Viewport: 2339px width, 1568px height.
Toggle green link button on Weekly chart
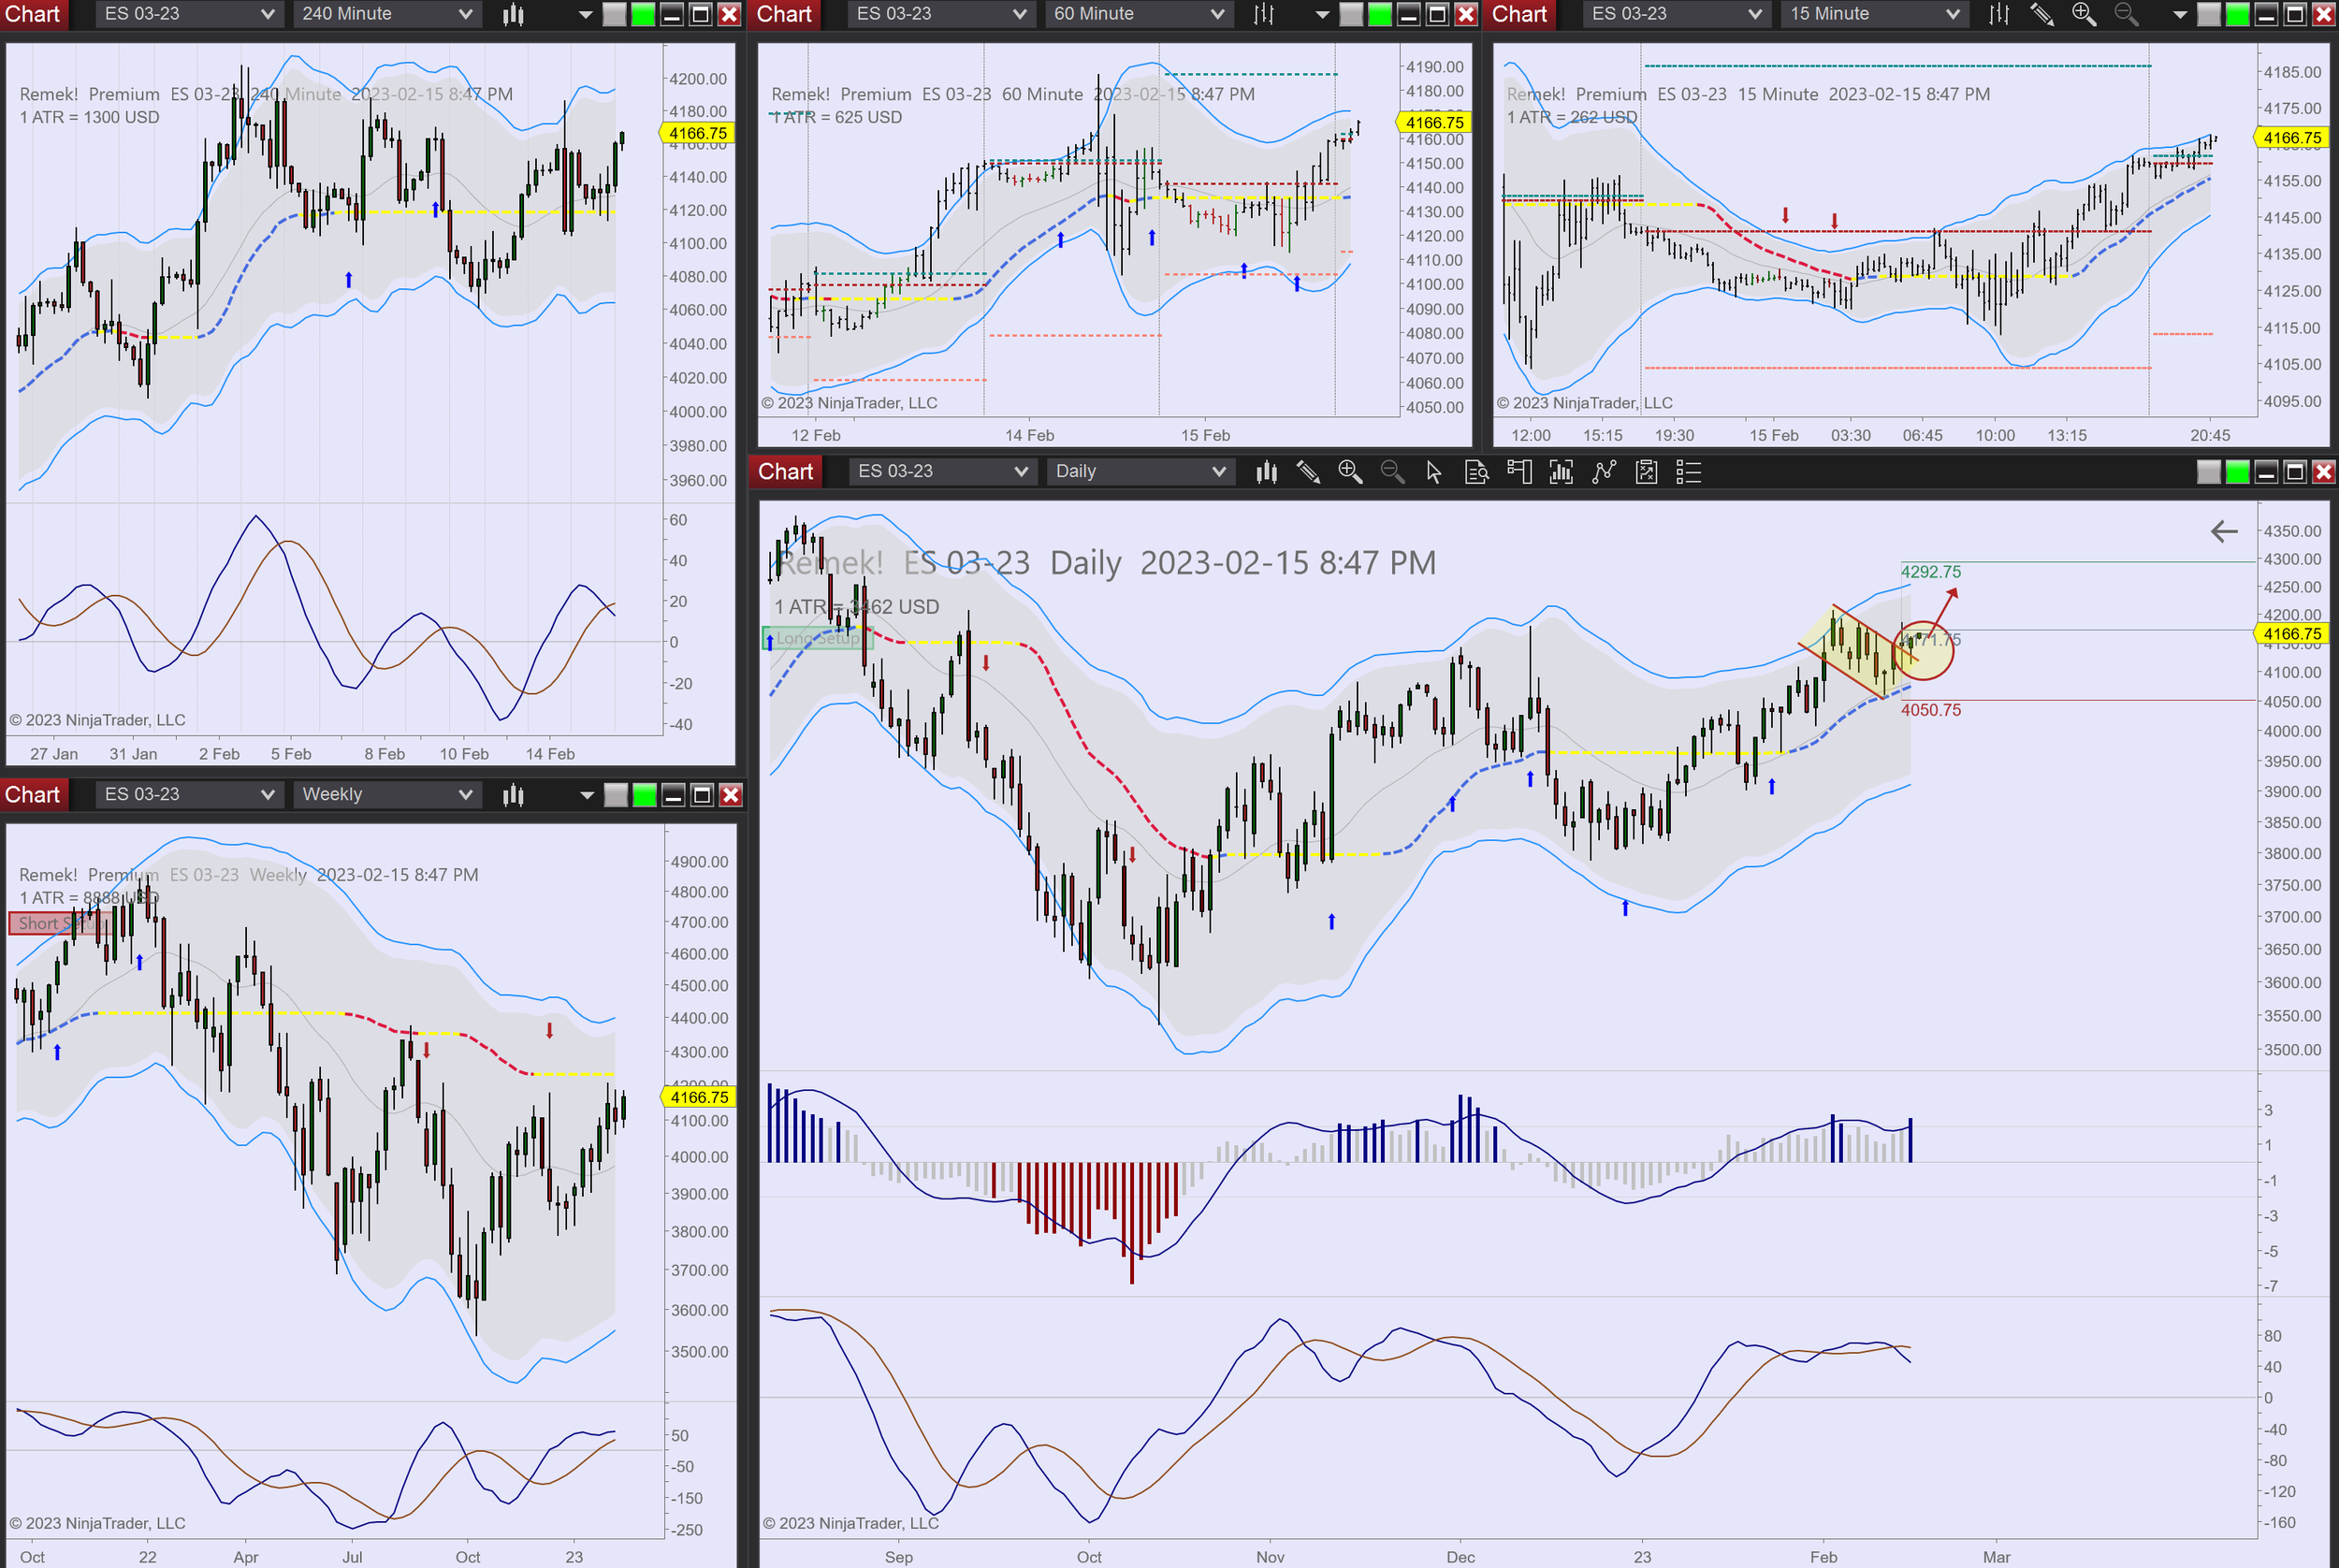point(645,795)
